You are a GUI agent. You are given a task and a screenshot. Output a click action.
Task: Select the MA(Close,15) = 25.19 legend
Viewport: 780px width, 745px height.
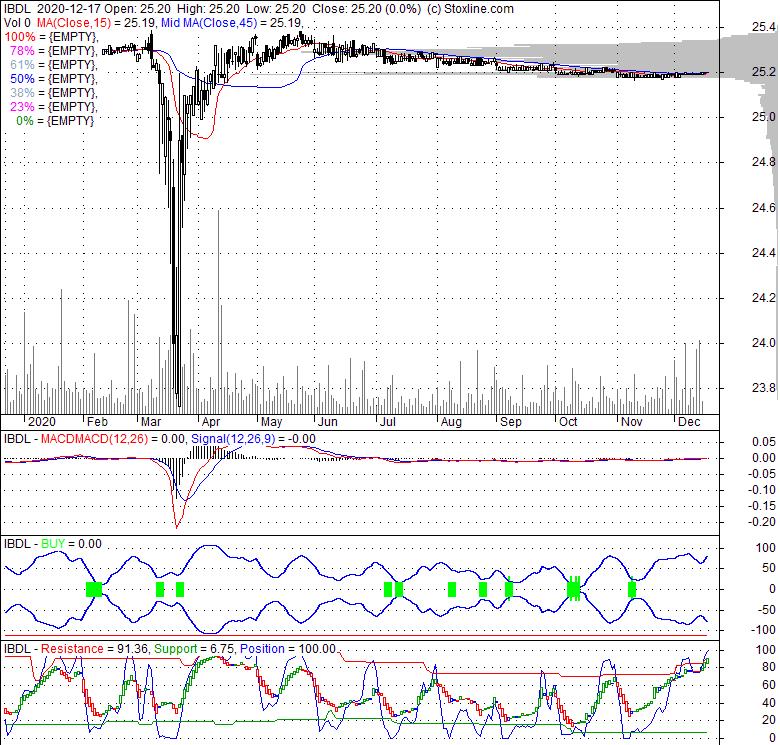pyautogui.click(x=97, y=23)
